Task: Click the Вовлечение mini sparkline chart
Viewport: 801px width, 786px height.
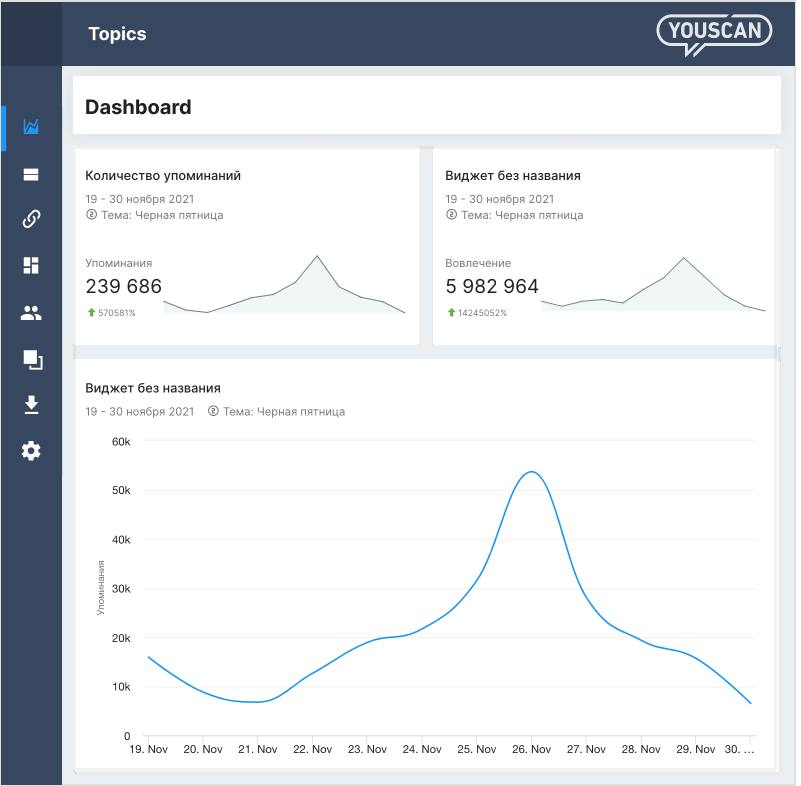Action: click(654, 288)
